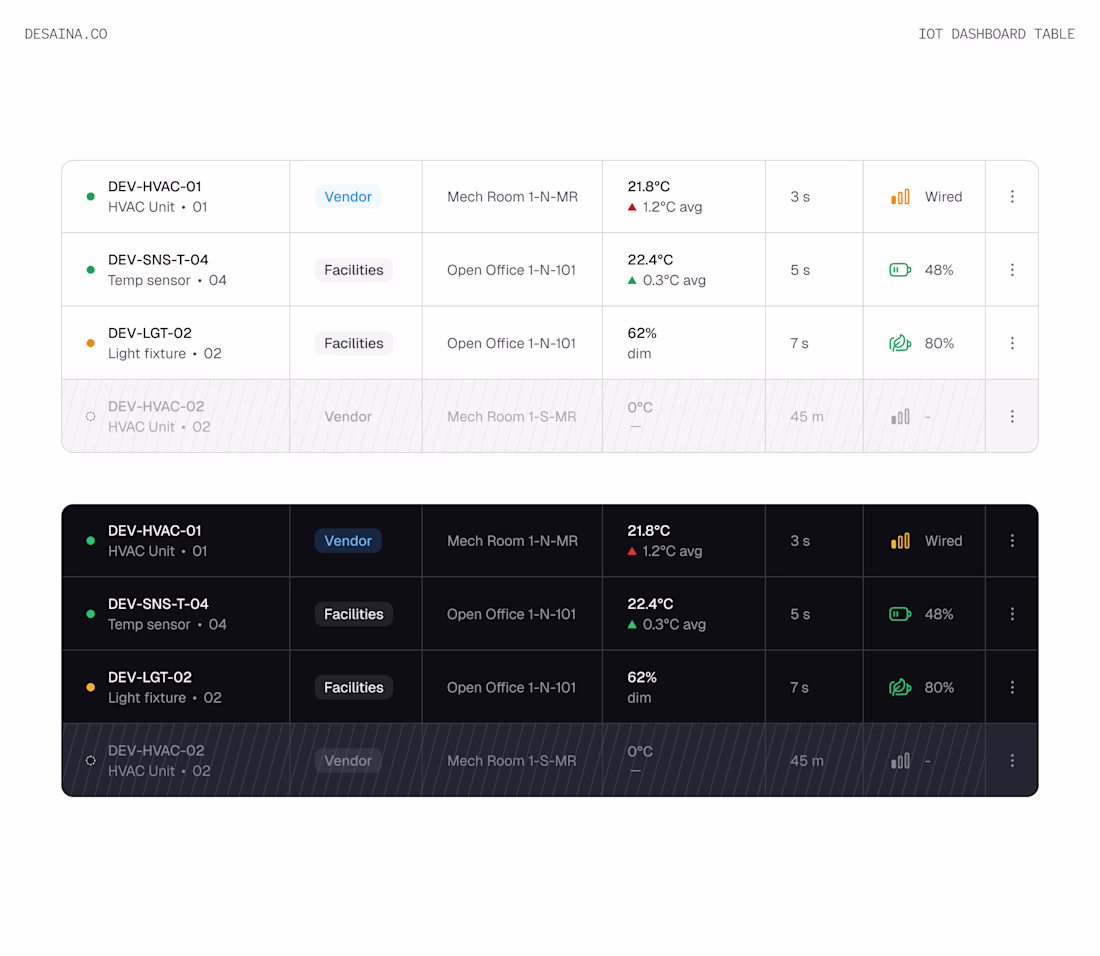
Task: Click red up triangle next to 1.2°C avg, dark table
Action: [632, 551]
